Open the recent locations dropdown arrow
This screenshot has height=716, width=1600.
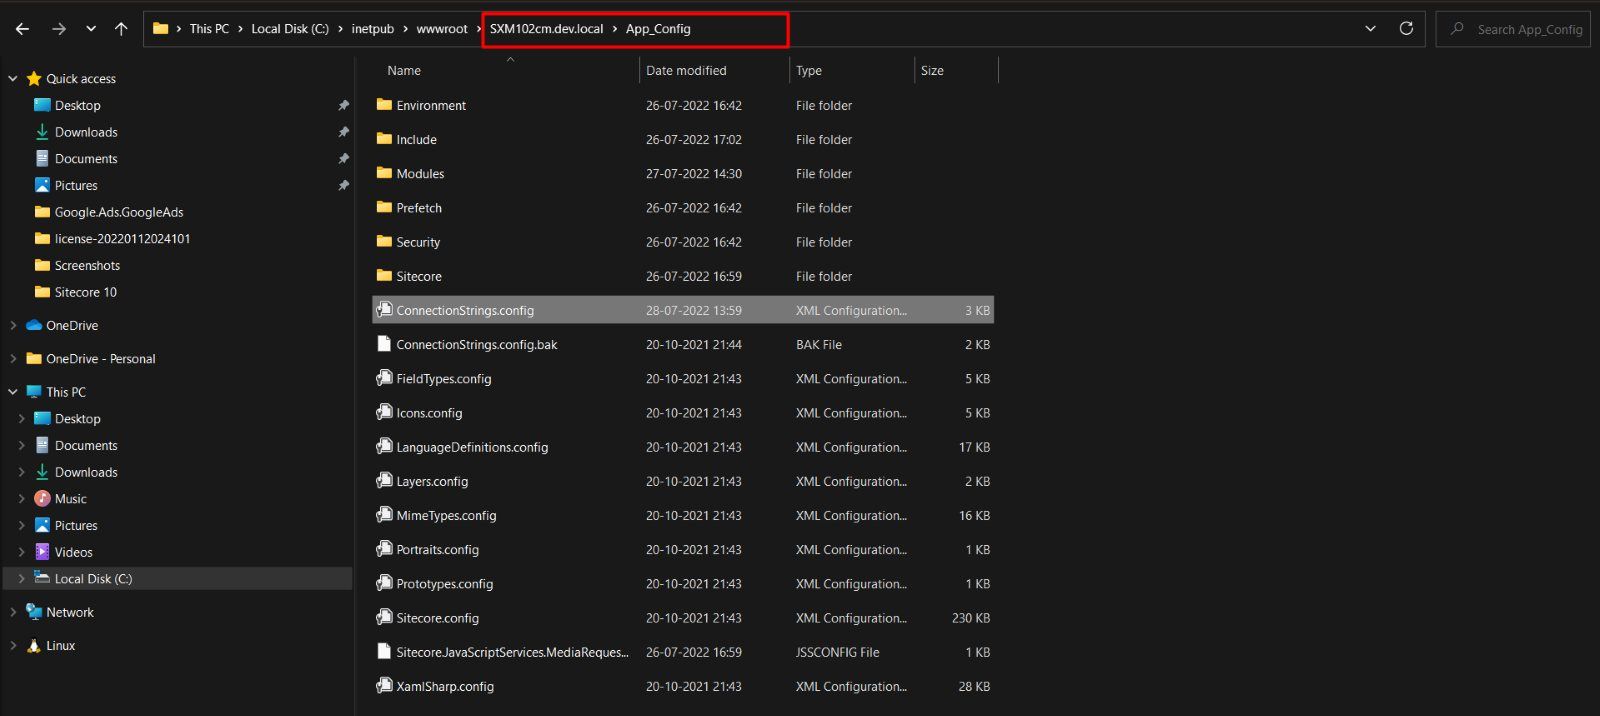pos(91,29)
